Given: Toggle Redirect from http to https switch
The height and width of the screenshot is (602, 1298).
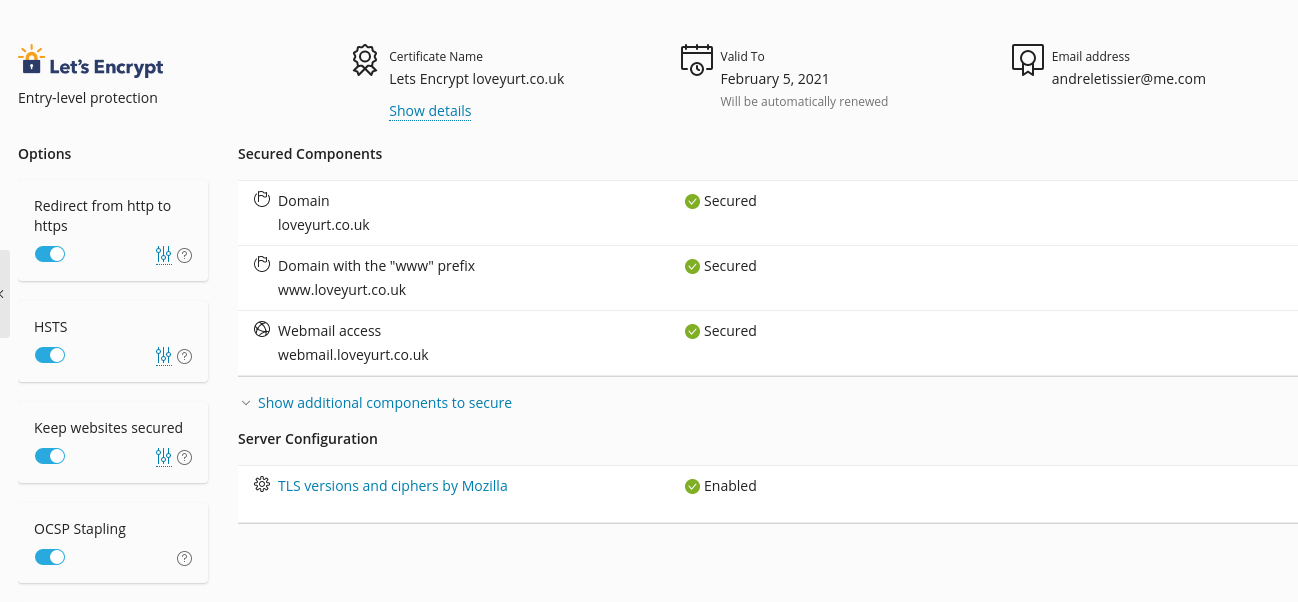Looking at the screenshot, I should pos(50,254).
